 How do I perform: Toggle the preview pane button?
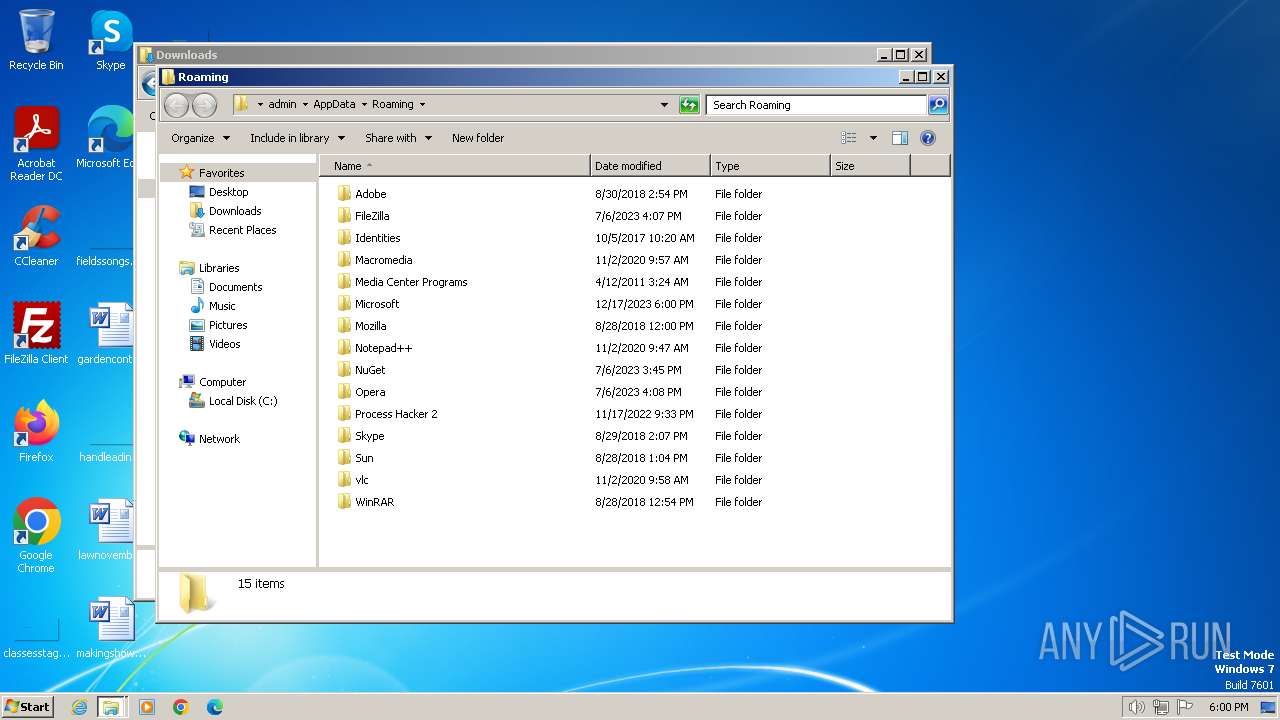click(899, 138)
